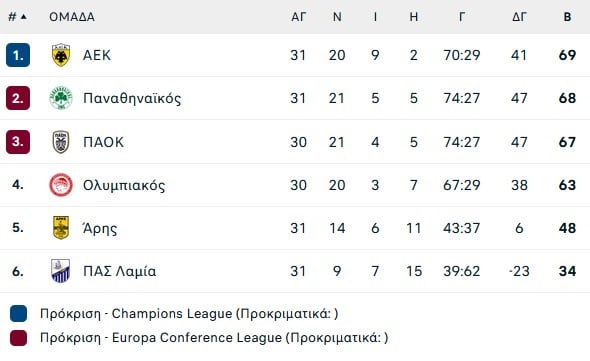Open the Παναθηναϊκός team link
The image size is (590, 361).
tap(132, 98)
